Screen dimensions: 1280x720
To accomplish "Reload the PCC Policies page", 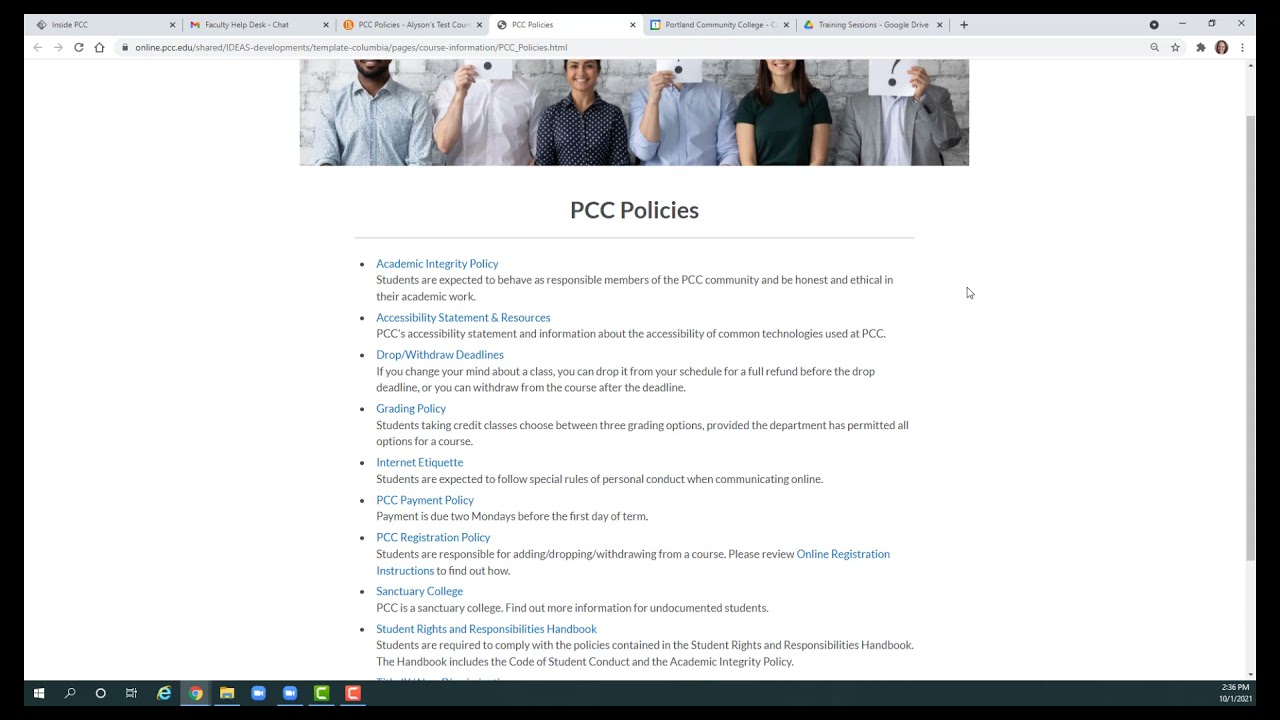I will point(79,47).
